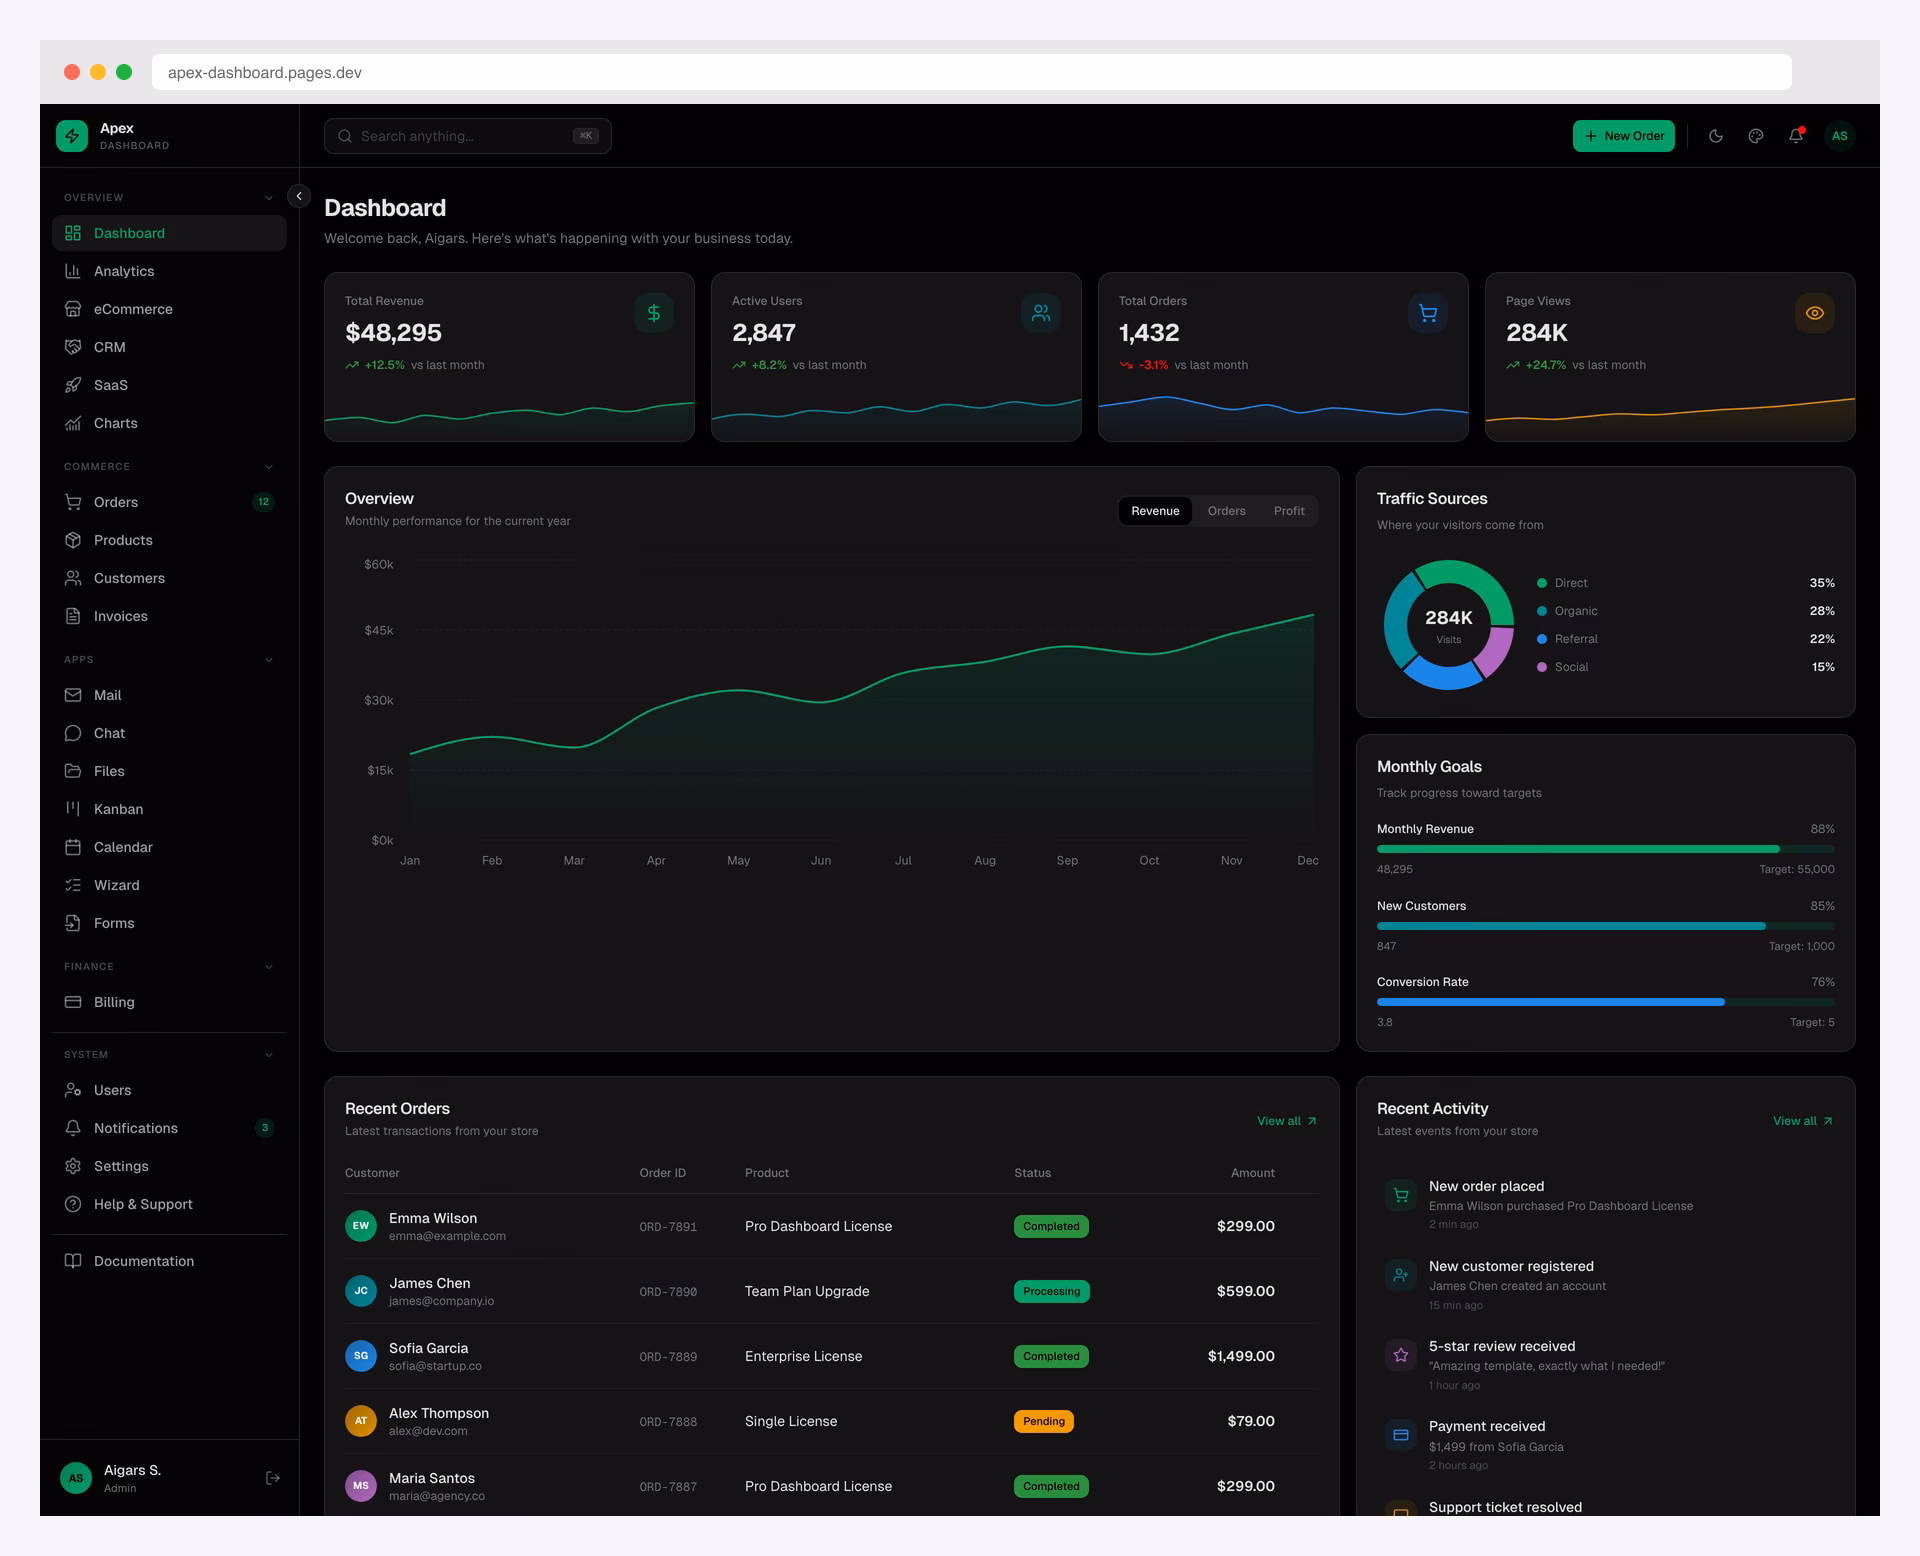Click the New Customers progress bar
Viewport: 1920px width, 1556px height.
coord(1605,926)
